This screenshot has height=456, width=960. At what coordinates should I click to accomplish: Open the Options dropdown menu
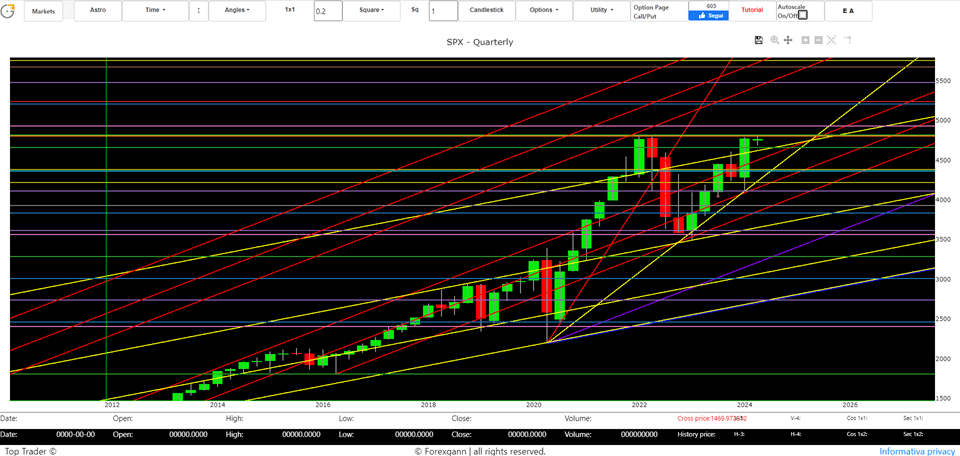point(545,11)
